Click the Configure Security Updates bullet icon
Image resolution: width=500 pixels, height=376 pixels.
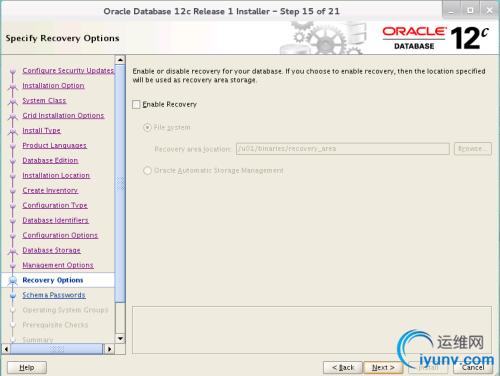click(x=13, y=71)
